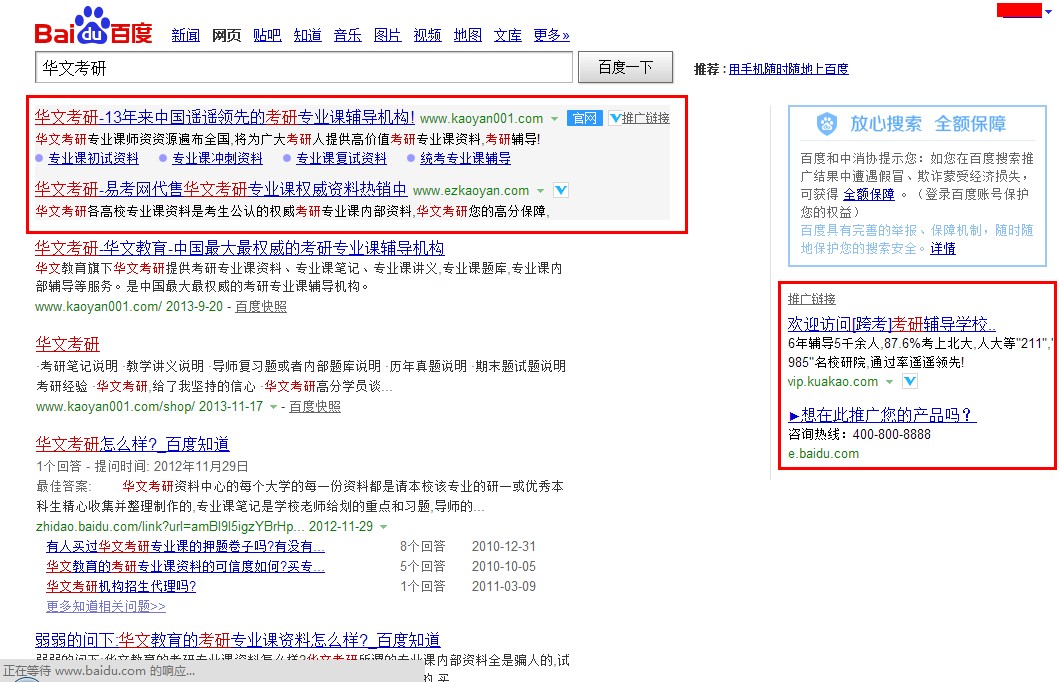1059x682 pixels.
Task: Open 华文考研怎么样?_百度知道 result
Action: pyautogui.click(x=132, y=444)
